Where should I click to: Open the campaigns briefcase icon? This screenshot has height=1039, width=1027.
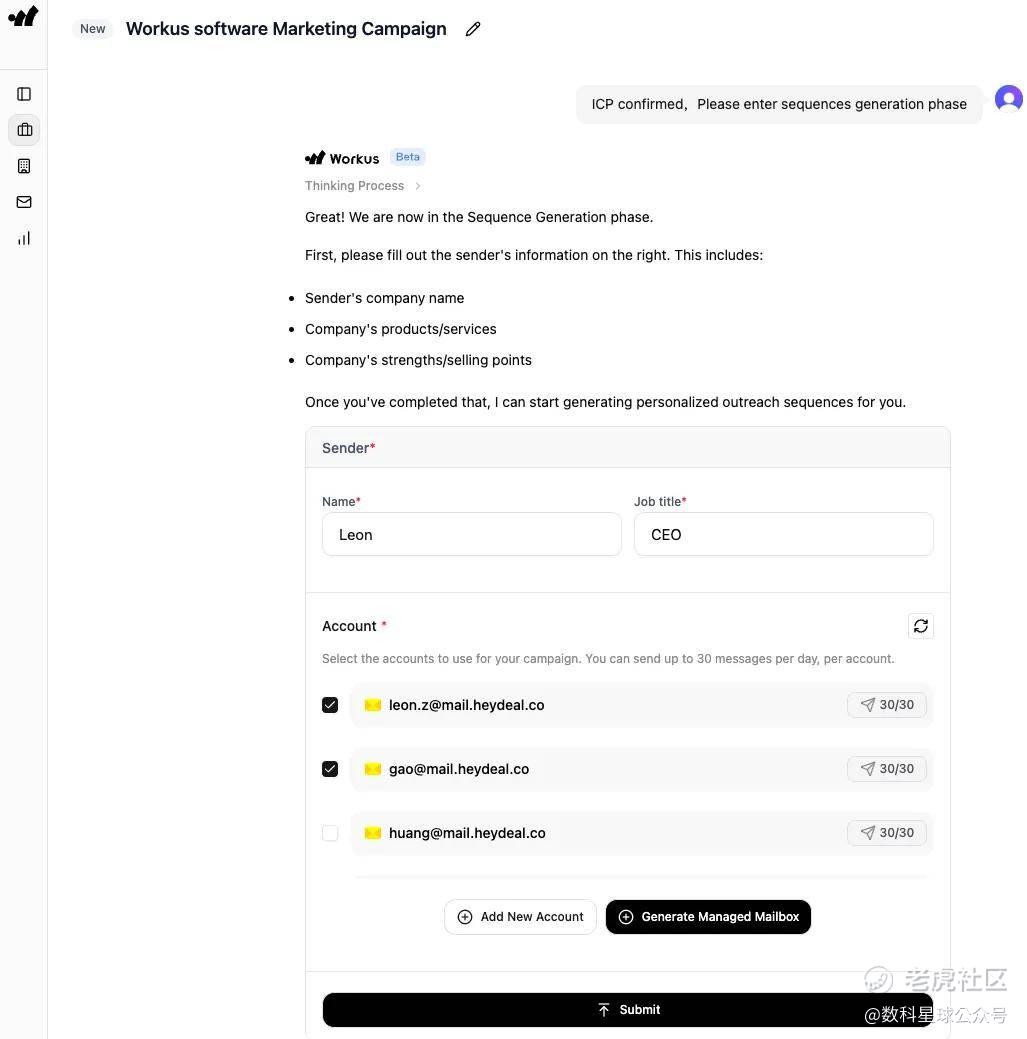point(24,130)
